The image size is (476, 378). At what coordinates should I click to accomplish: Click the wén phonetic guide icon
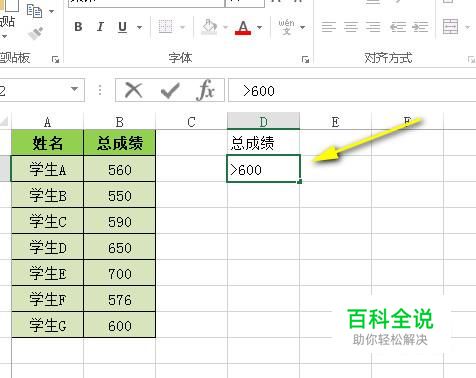(286, 27)
